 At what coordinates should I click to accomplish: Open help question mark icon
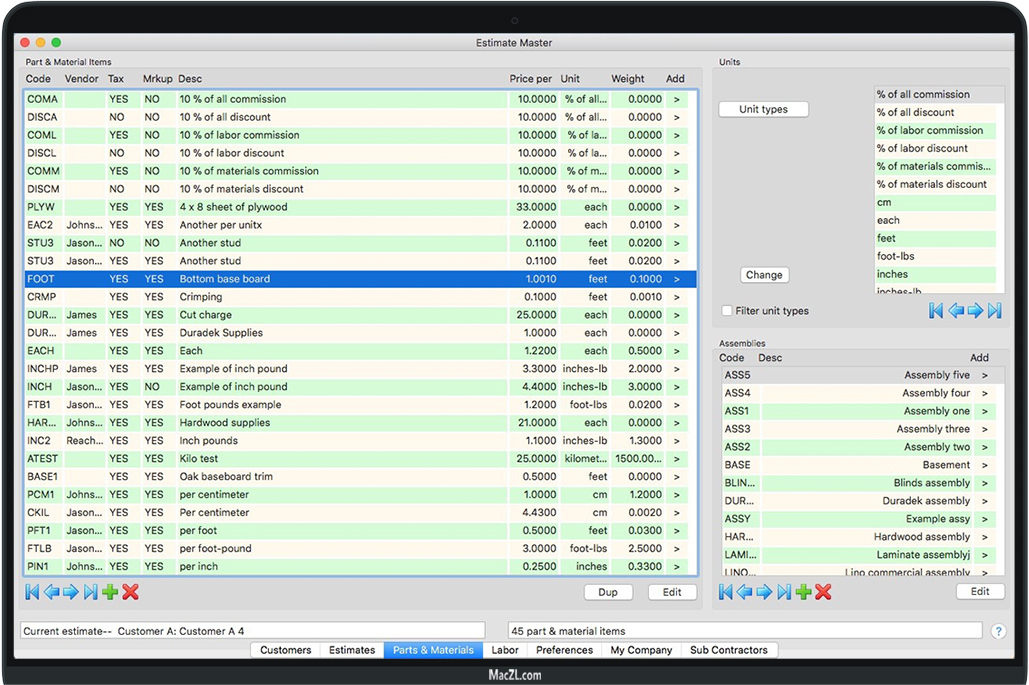click(x=998, y=631)
